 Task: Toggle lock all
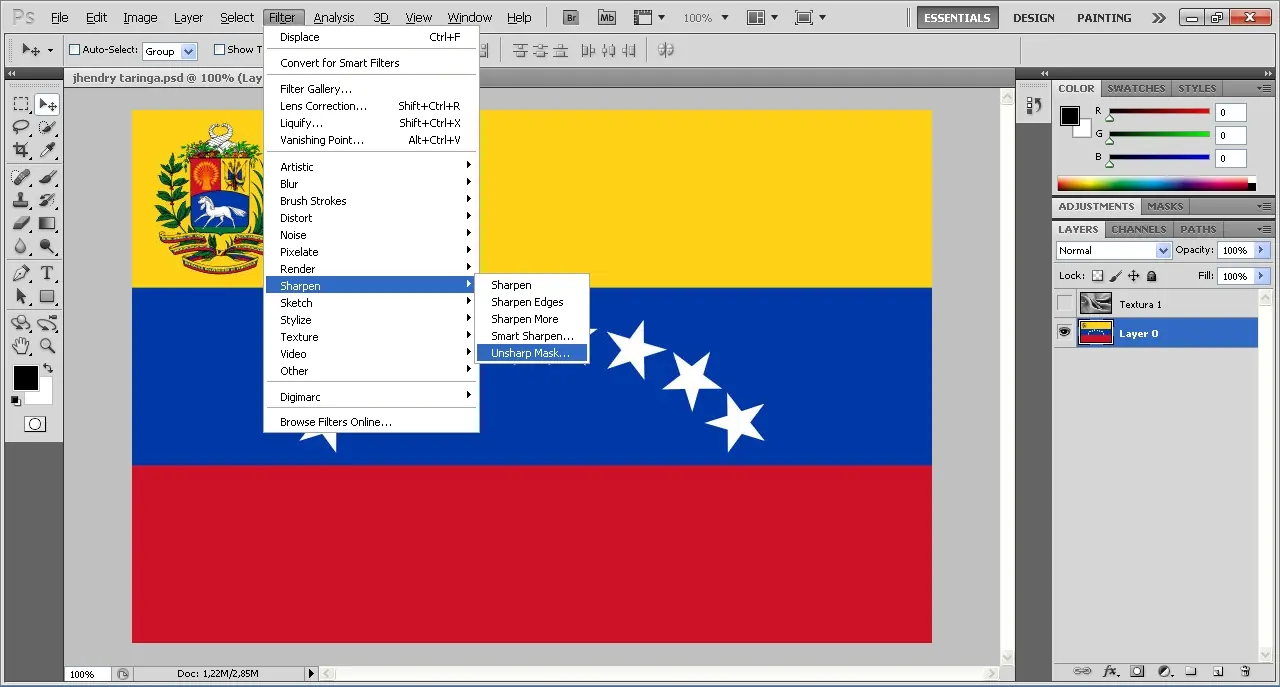pyautogui.click(x=1151, y=276)
